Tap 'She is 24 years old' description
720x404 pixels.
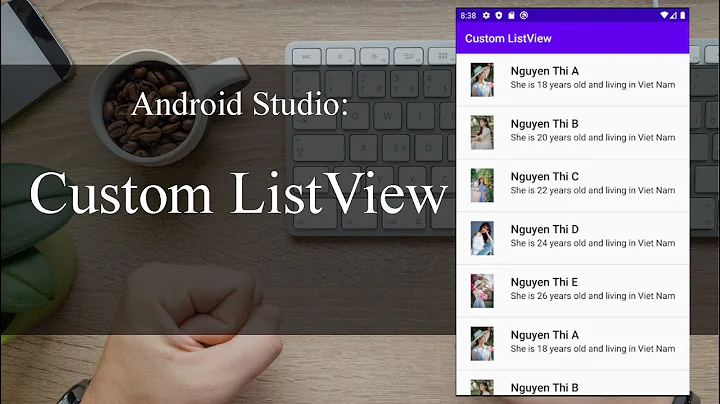[593, 243]
